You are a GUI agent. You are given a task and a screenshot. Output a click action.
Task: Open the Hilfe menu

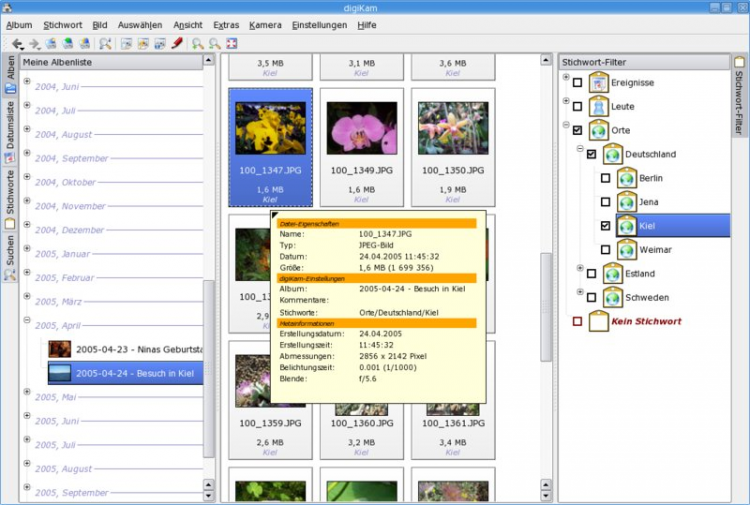pyautogui.click(x=367, y=25)
